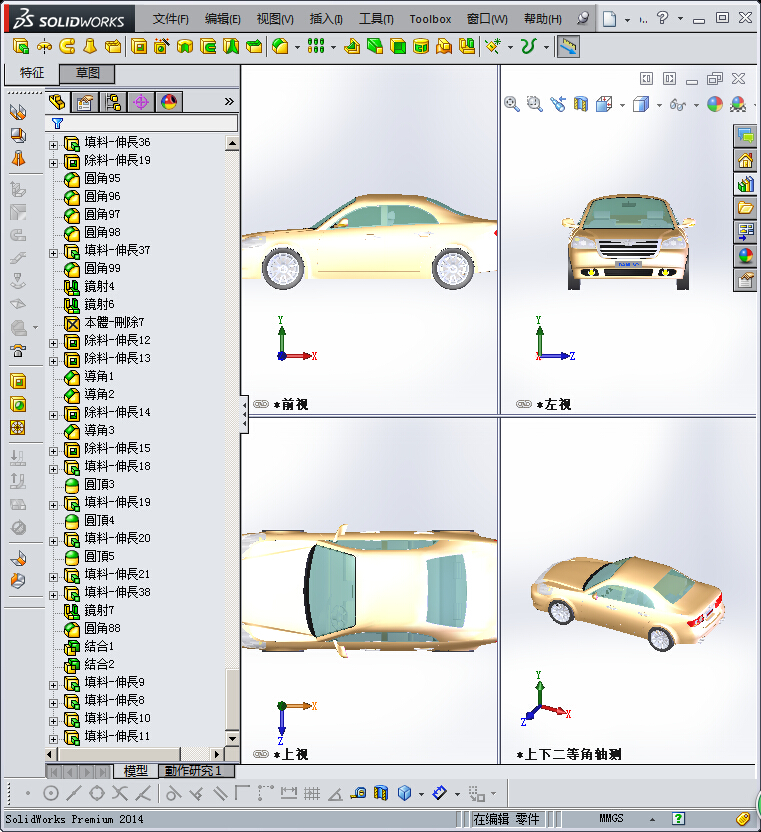The image size is (761, 832).
Task: Open SolidWorks Resources in task pane
Action: coord(745,160)
